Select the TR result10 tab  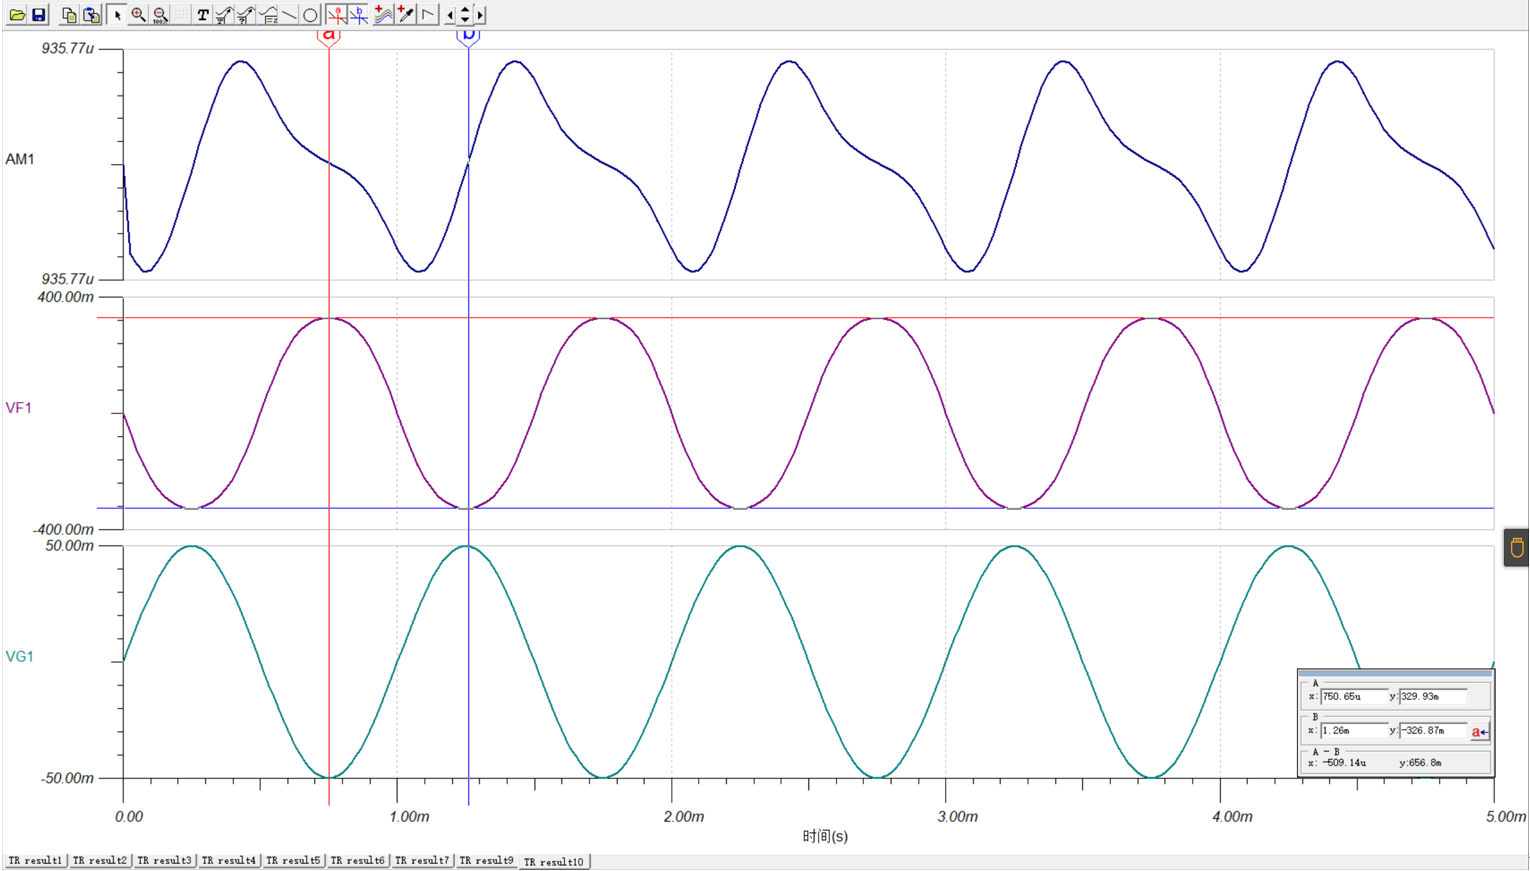click(x=554, y=861)
